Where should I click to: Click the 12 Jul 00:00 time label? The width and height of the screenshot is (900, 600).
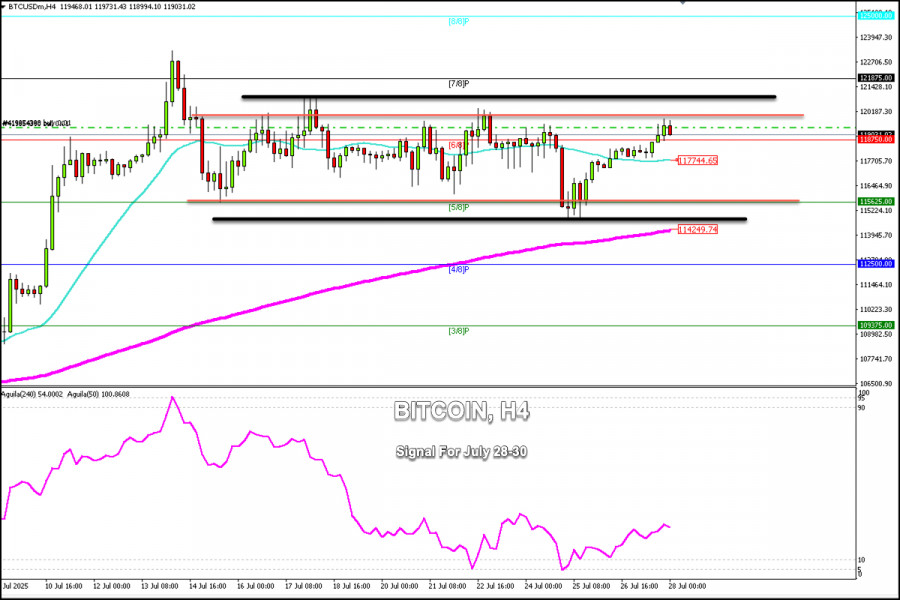(111, 586)
